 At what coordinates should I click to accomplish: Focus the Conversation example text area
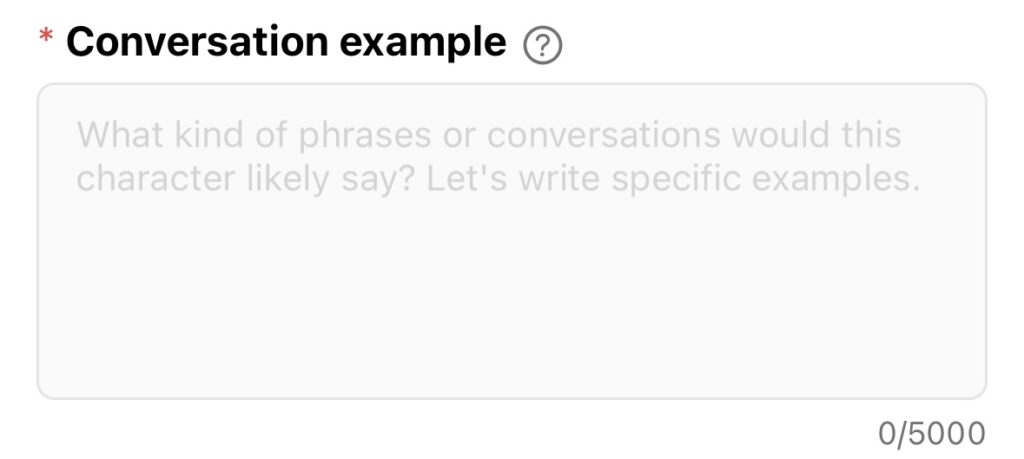(511, 241)
